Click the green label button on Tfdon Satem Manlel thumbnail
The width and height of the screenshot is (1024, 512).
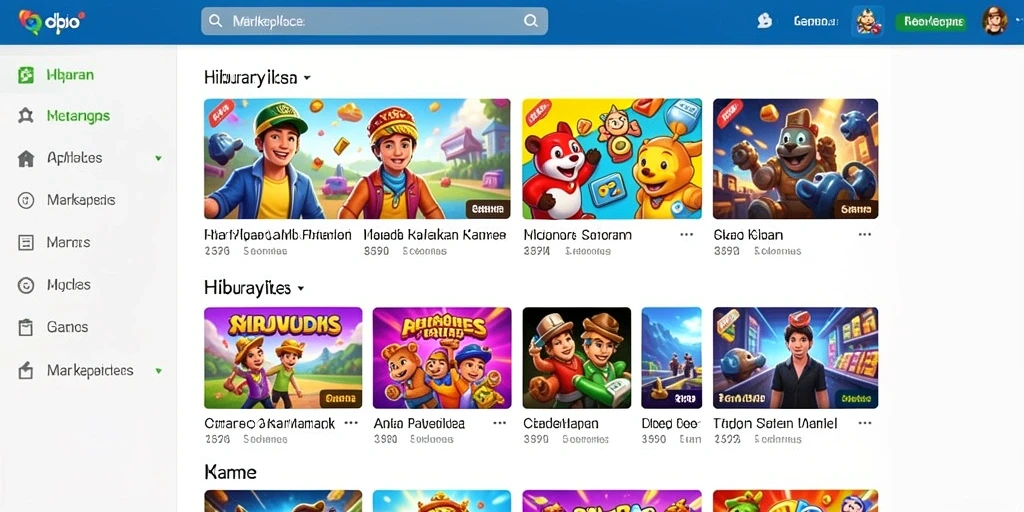click(856, 398)
